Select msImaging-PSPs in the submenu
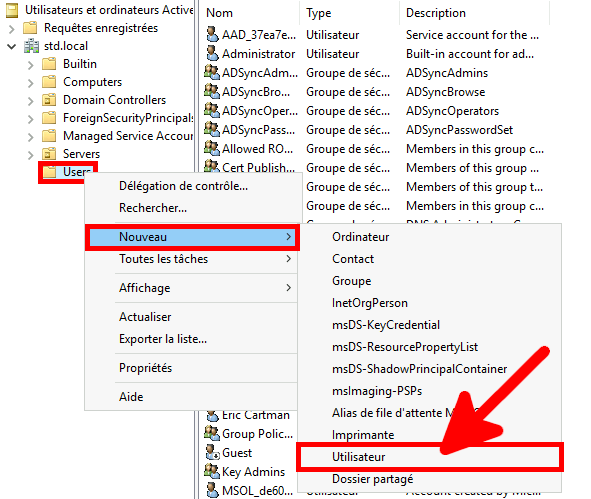This screenshot has width=591, height=499. coord(430,391)
